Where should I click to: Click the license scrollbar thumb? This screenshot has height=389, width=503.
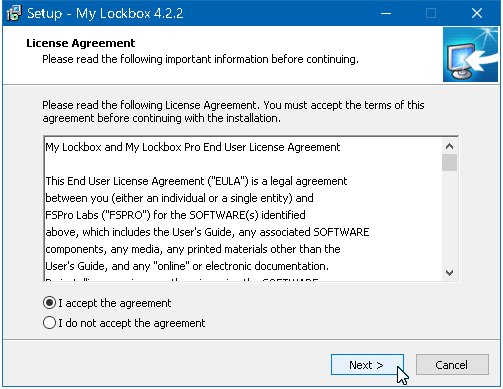449,162
